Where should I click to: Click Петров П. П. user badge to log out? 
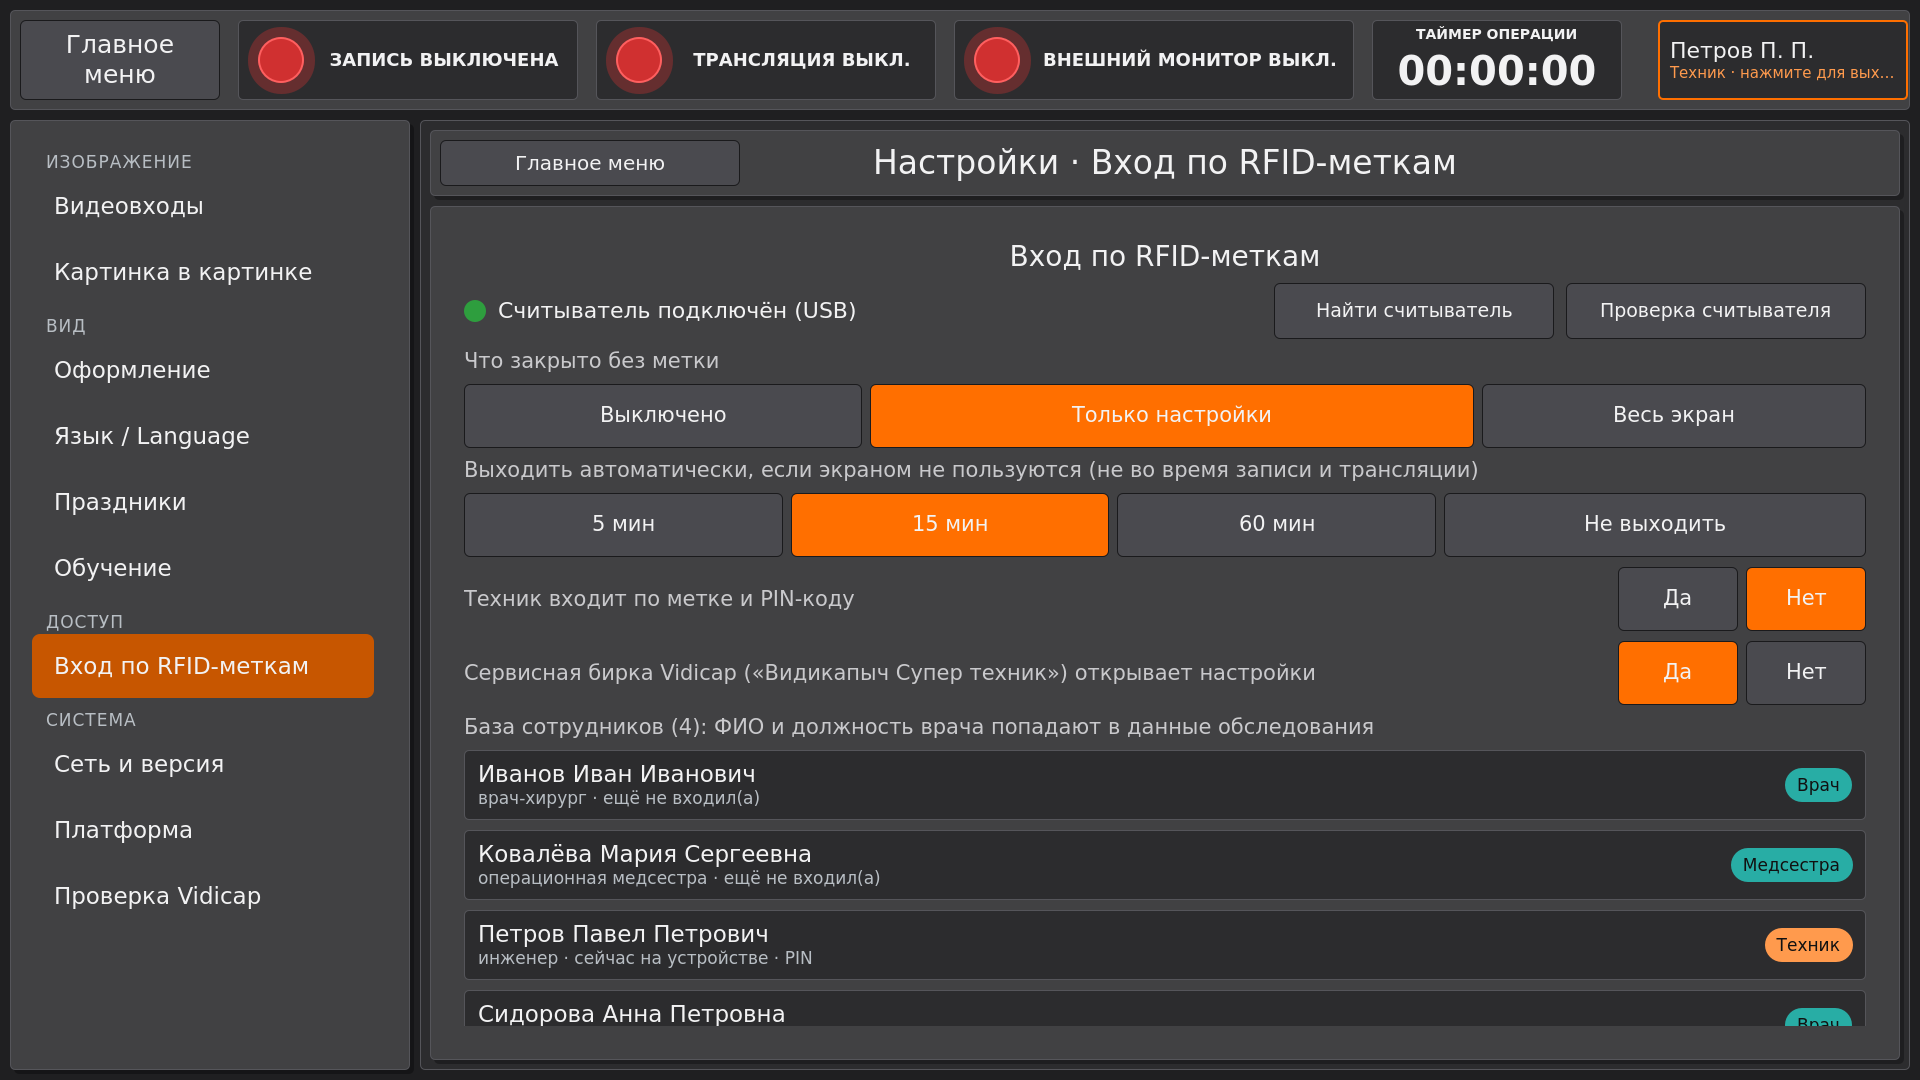(x=1783, y=60)
